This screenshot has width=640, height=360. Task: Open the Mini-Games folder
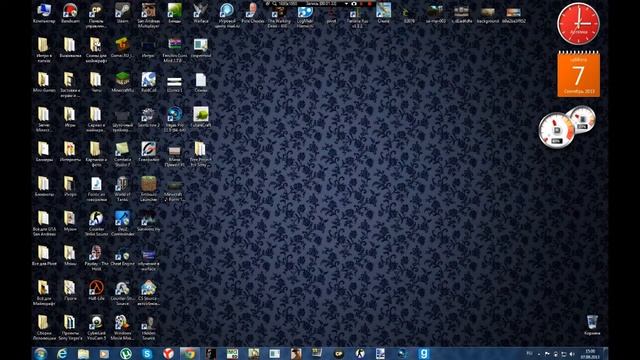coord(44,82)
